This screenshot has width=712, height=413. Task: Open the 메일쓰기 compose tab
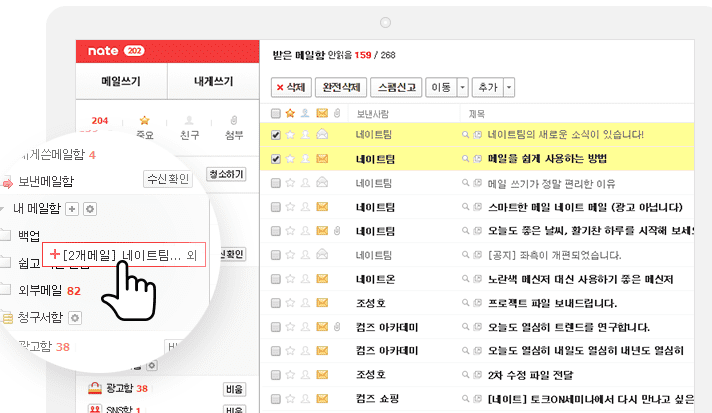point(121,81)
